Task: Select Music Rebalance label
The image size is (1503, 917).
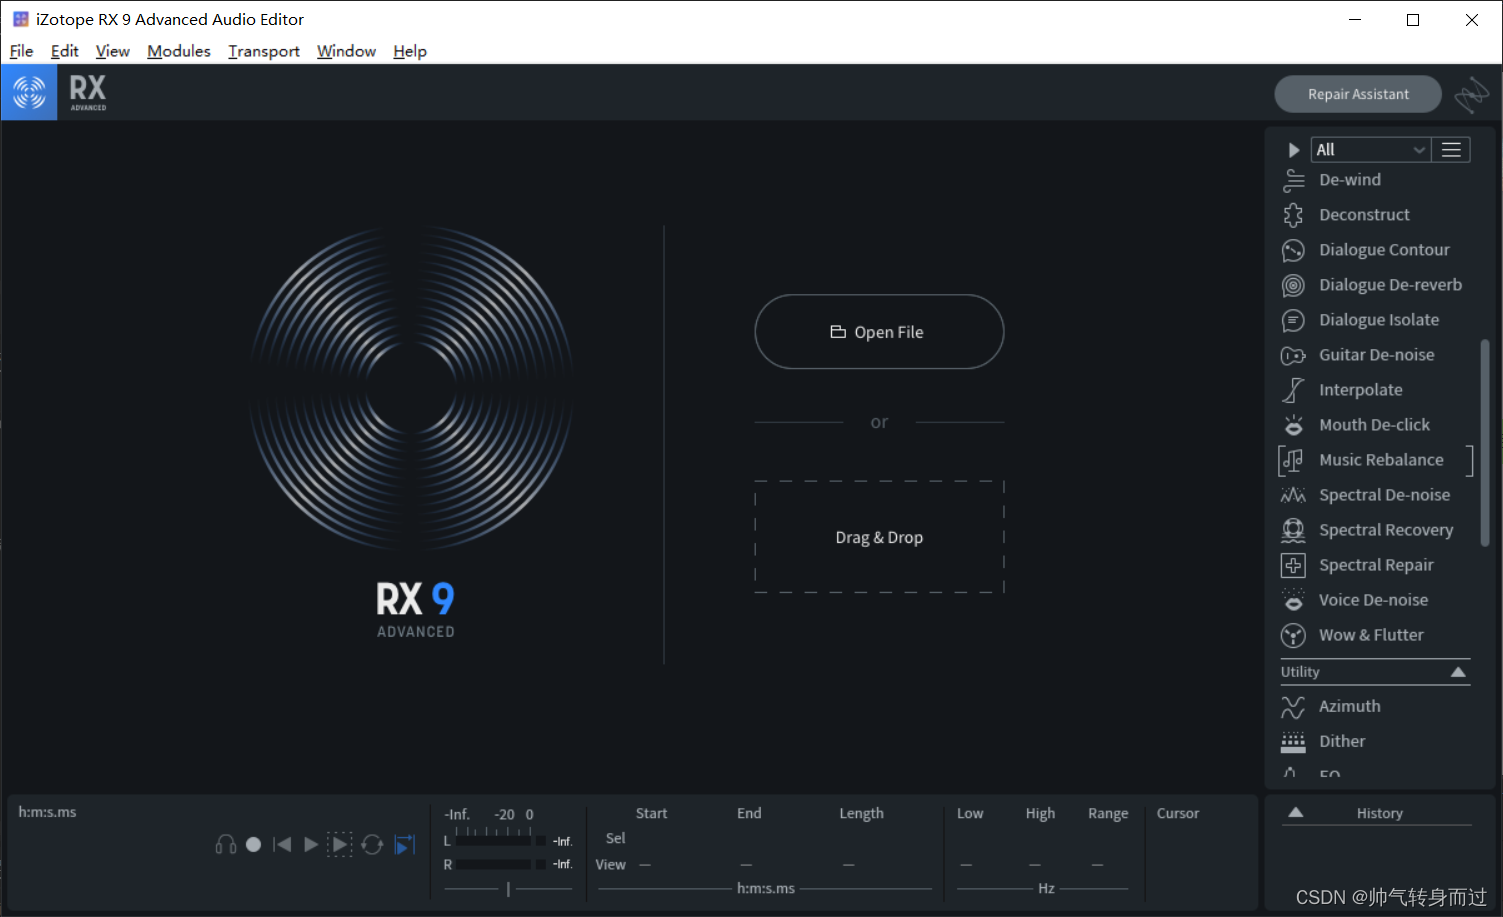Action: 1381,460
